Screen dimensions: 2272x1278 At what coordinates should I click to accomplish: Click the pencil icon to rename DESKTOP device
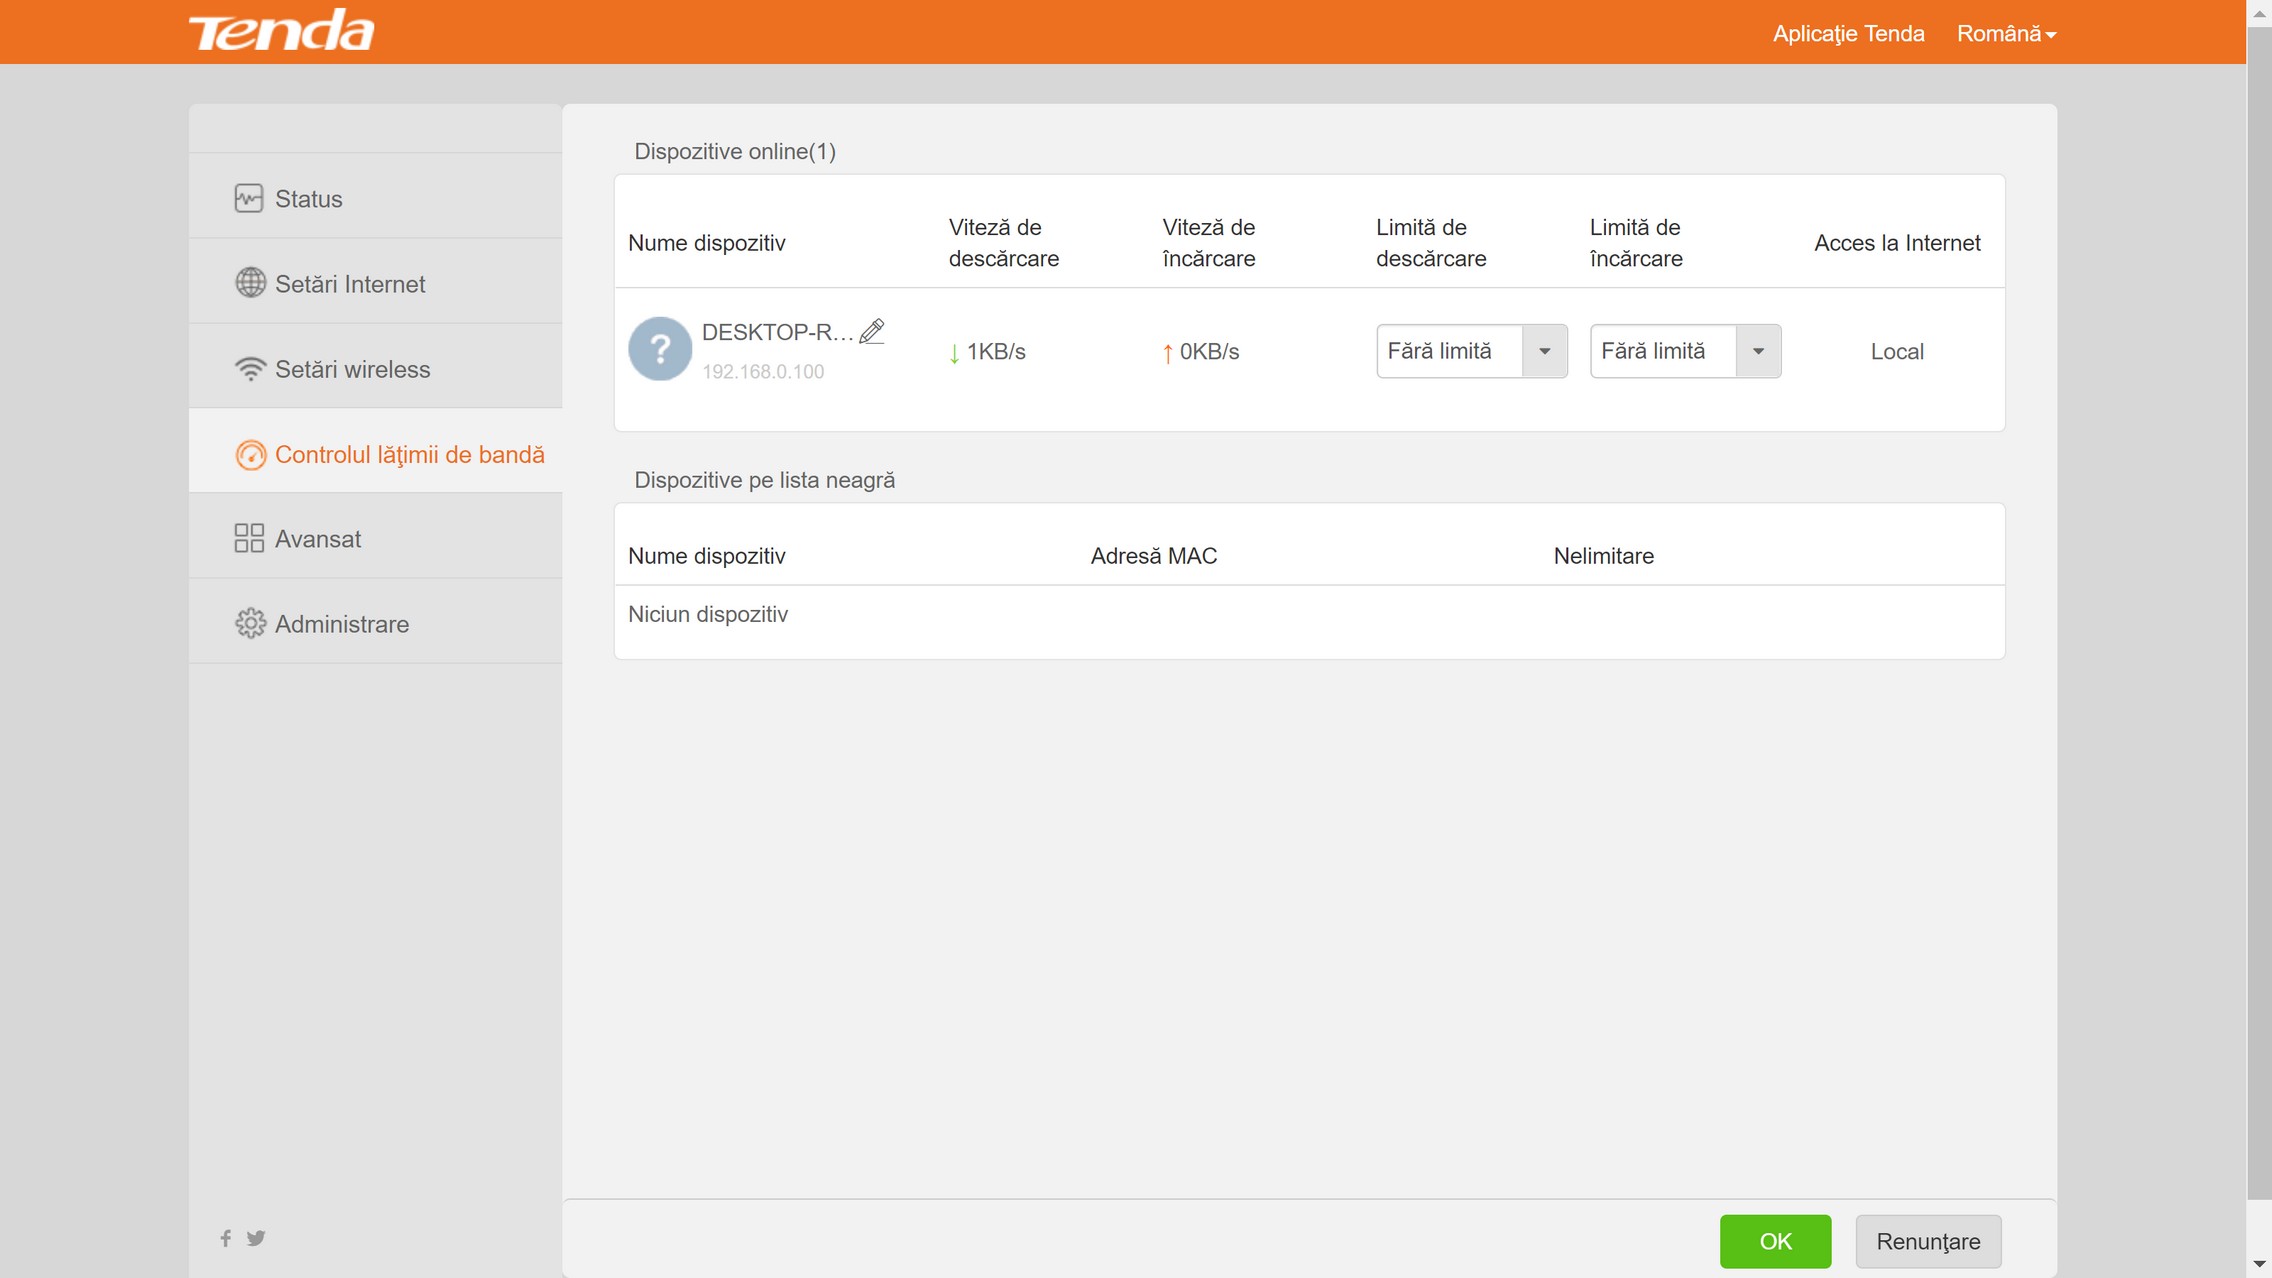(x=872, y=331)
